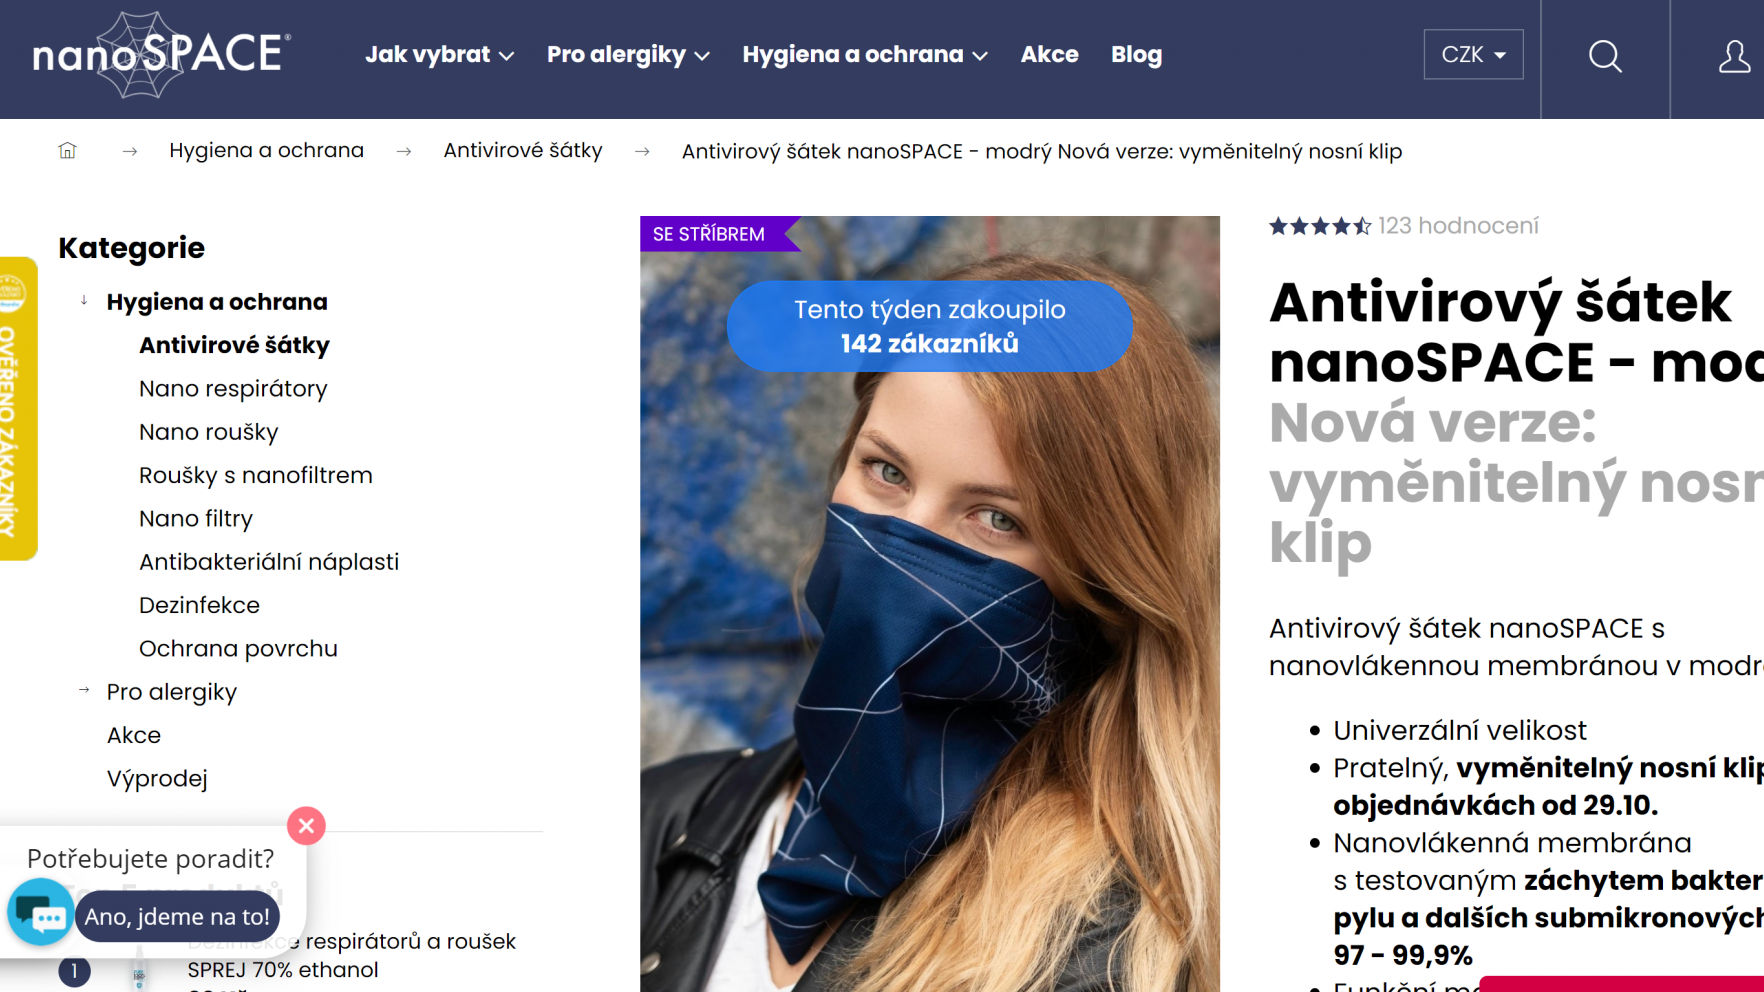Select Hygiena a ochrana sidebar category

[x=217, y=302]
